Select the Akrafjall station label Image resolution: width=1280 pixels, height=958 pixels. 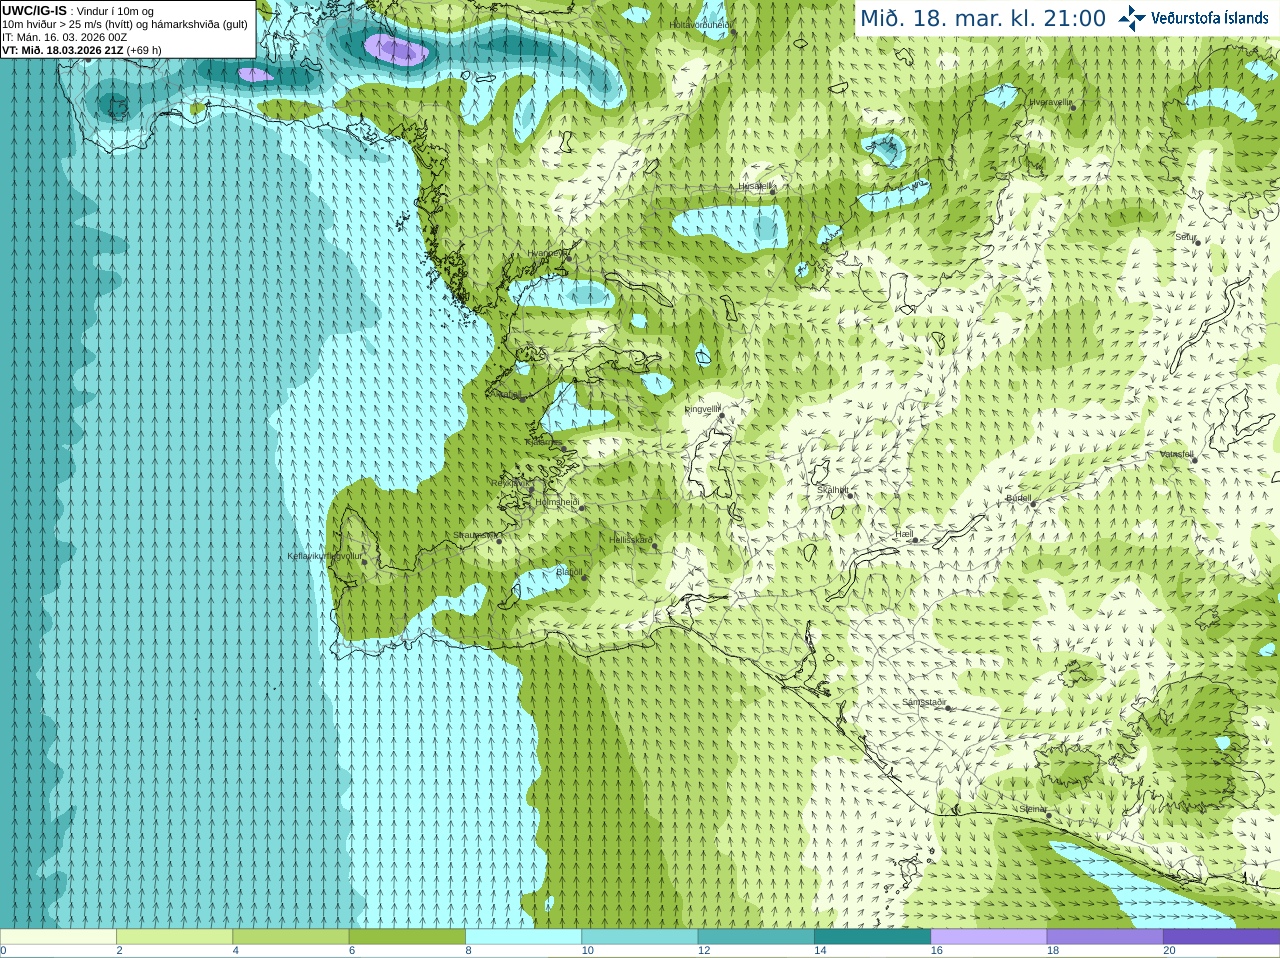(504, 394)
